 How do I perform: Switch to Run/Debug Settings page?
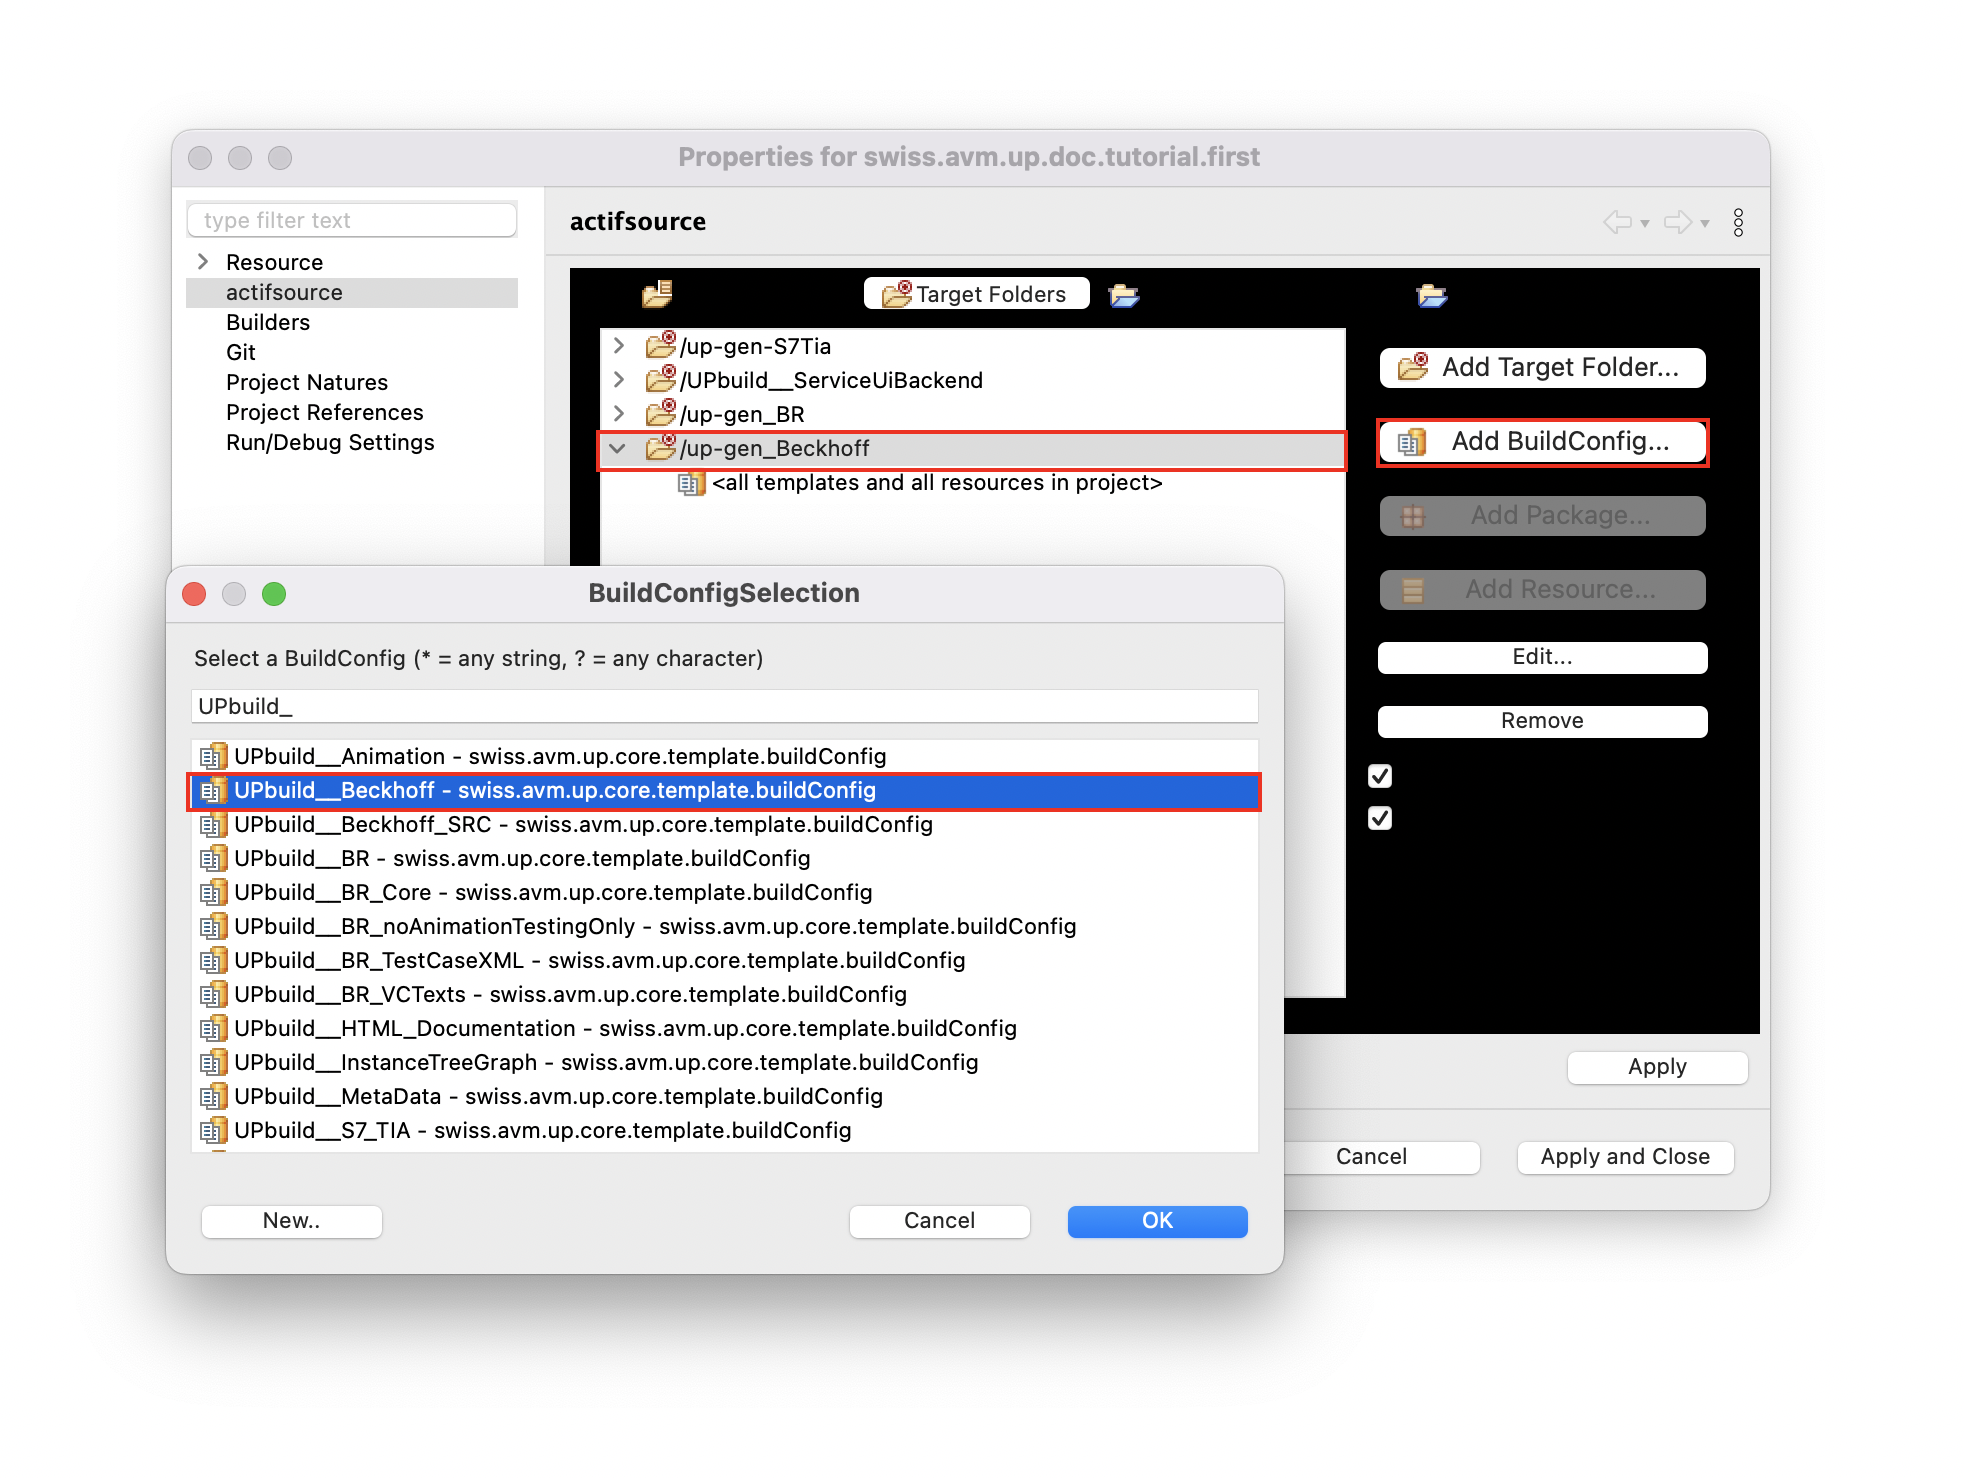[331, 442]
